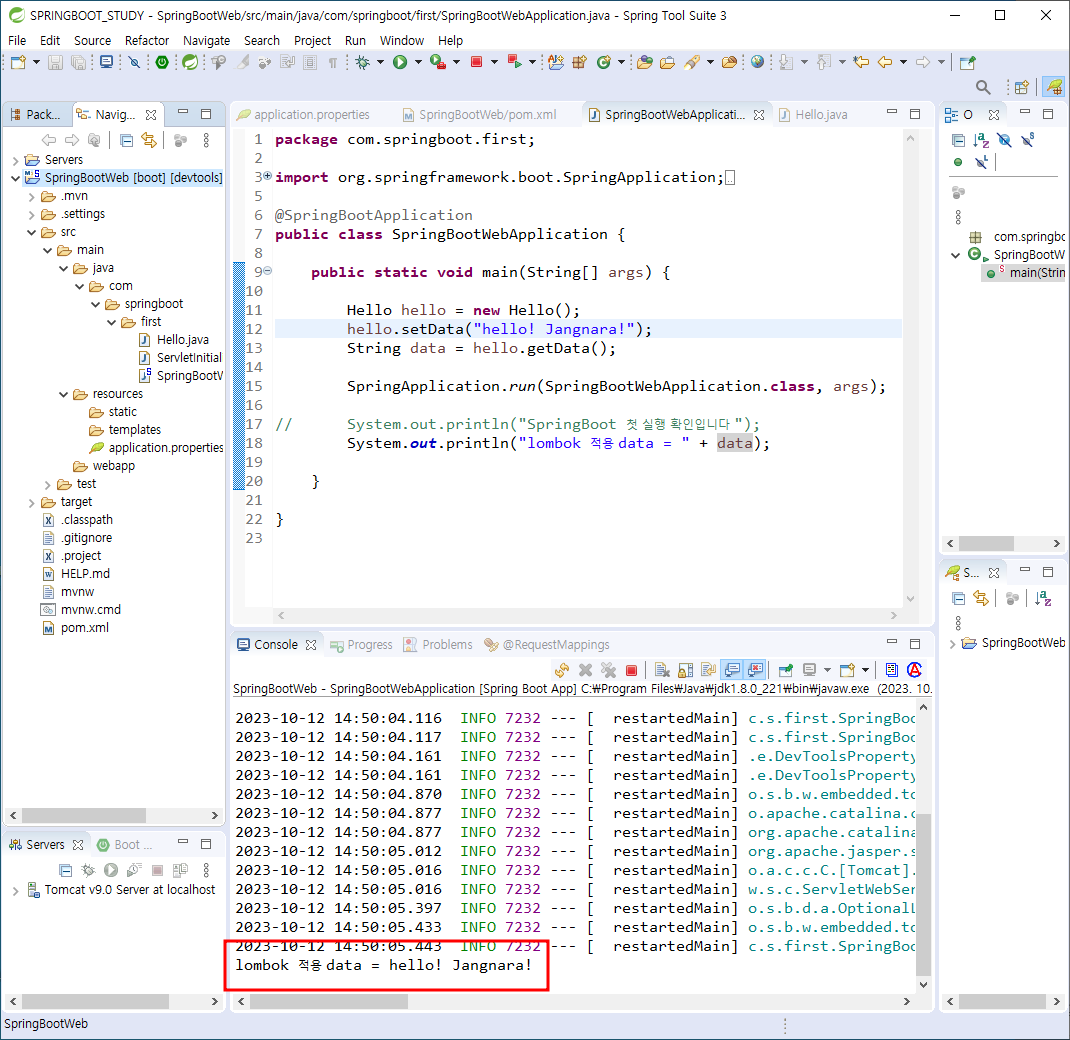Click the Navigator horizontal scrollbar thumb
1070x1040 pixels.
83,815
